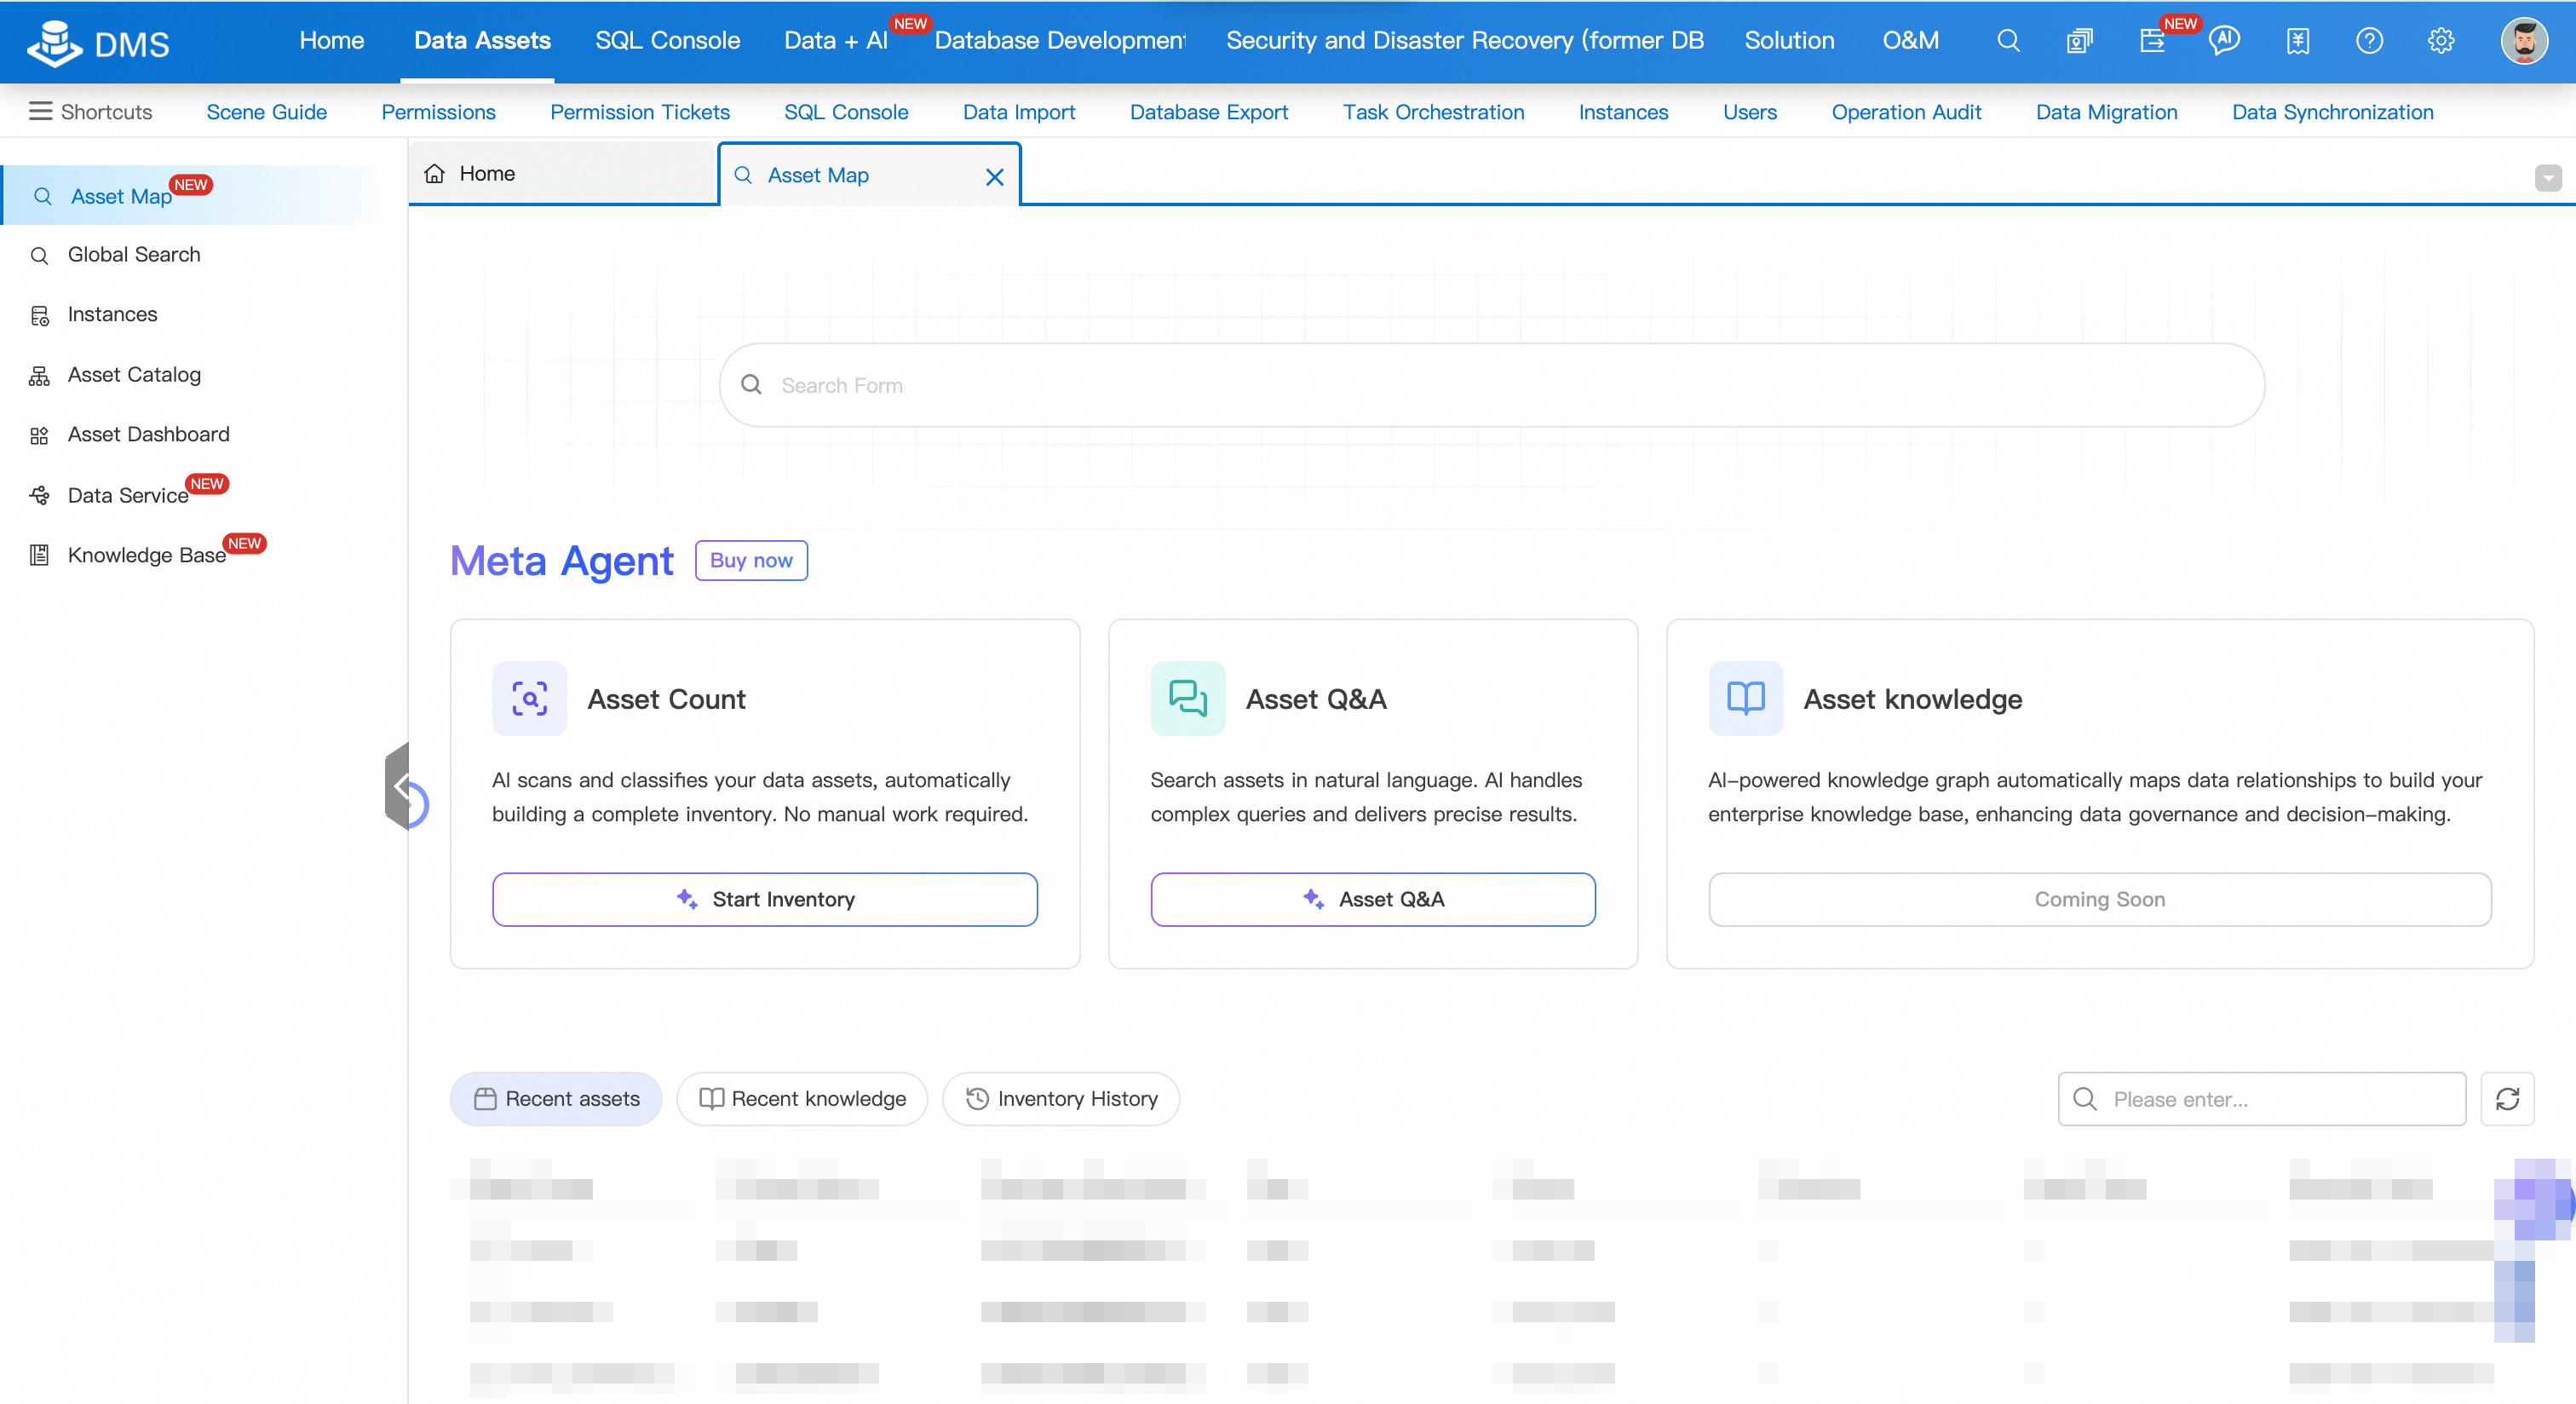Open Asset Catalog in sidebar
Screen dimensions: 2576x1404
pos(134,375)
